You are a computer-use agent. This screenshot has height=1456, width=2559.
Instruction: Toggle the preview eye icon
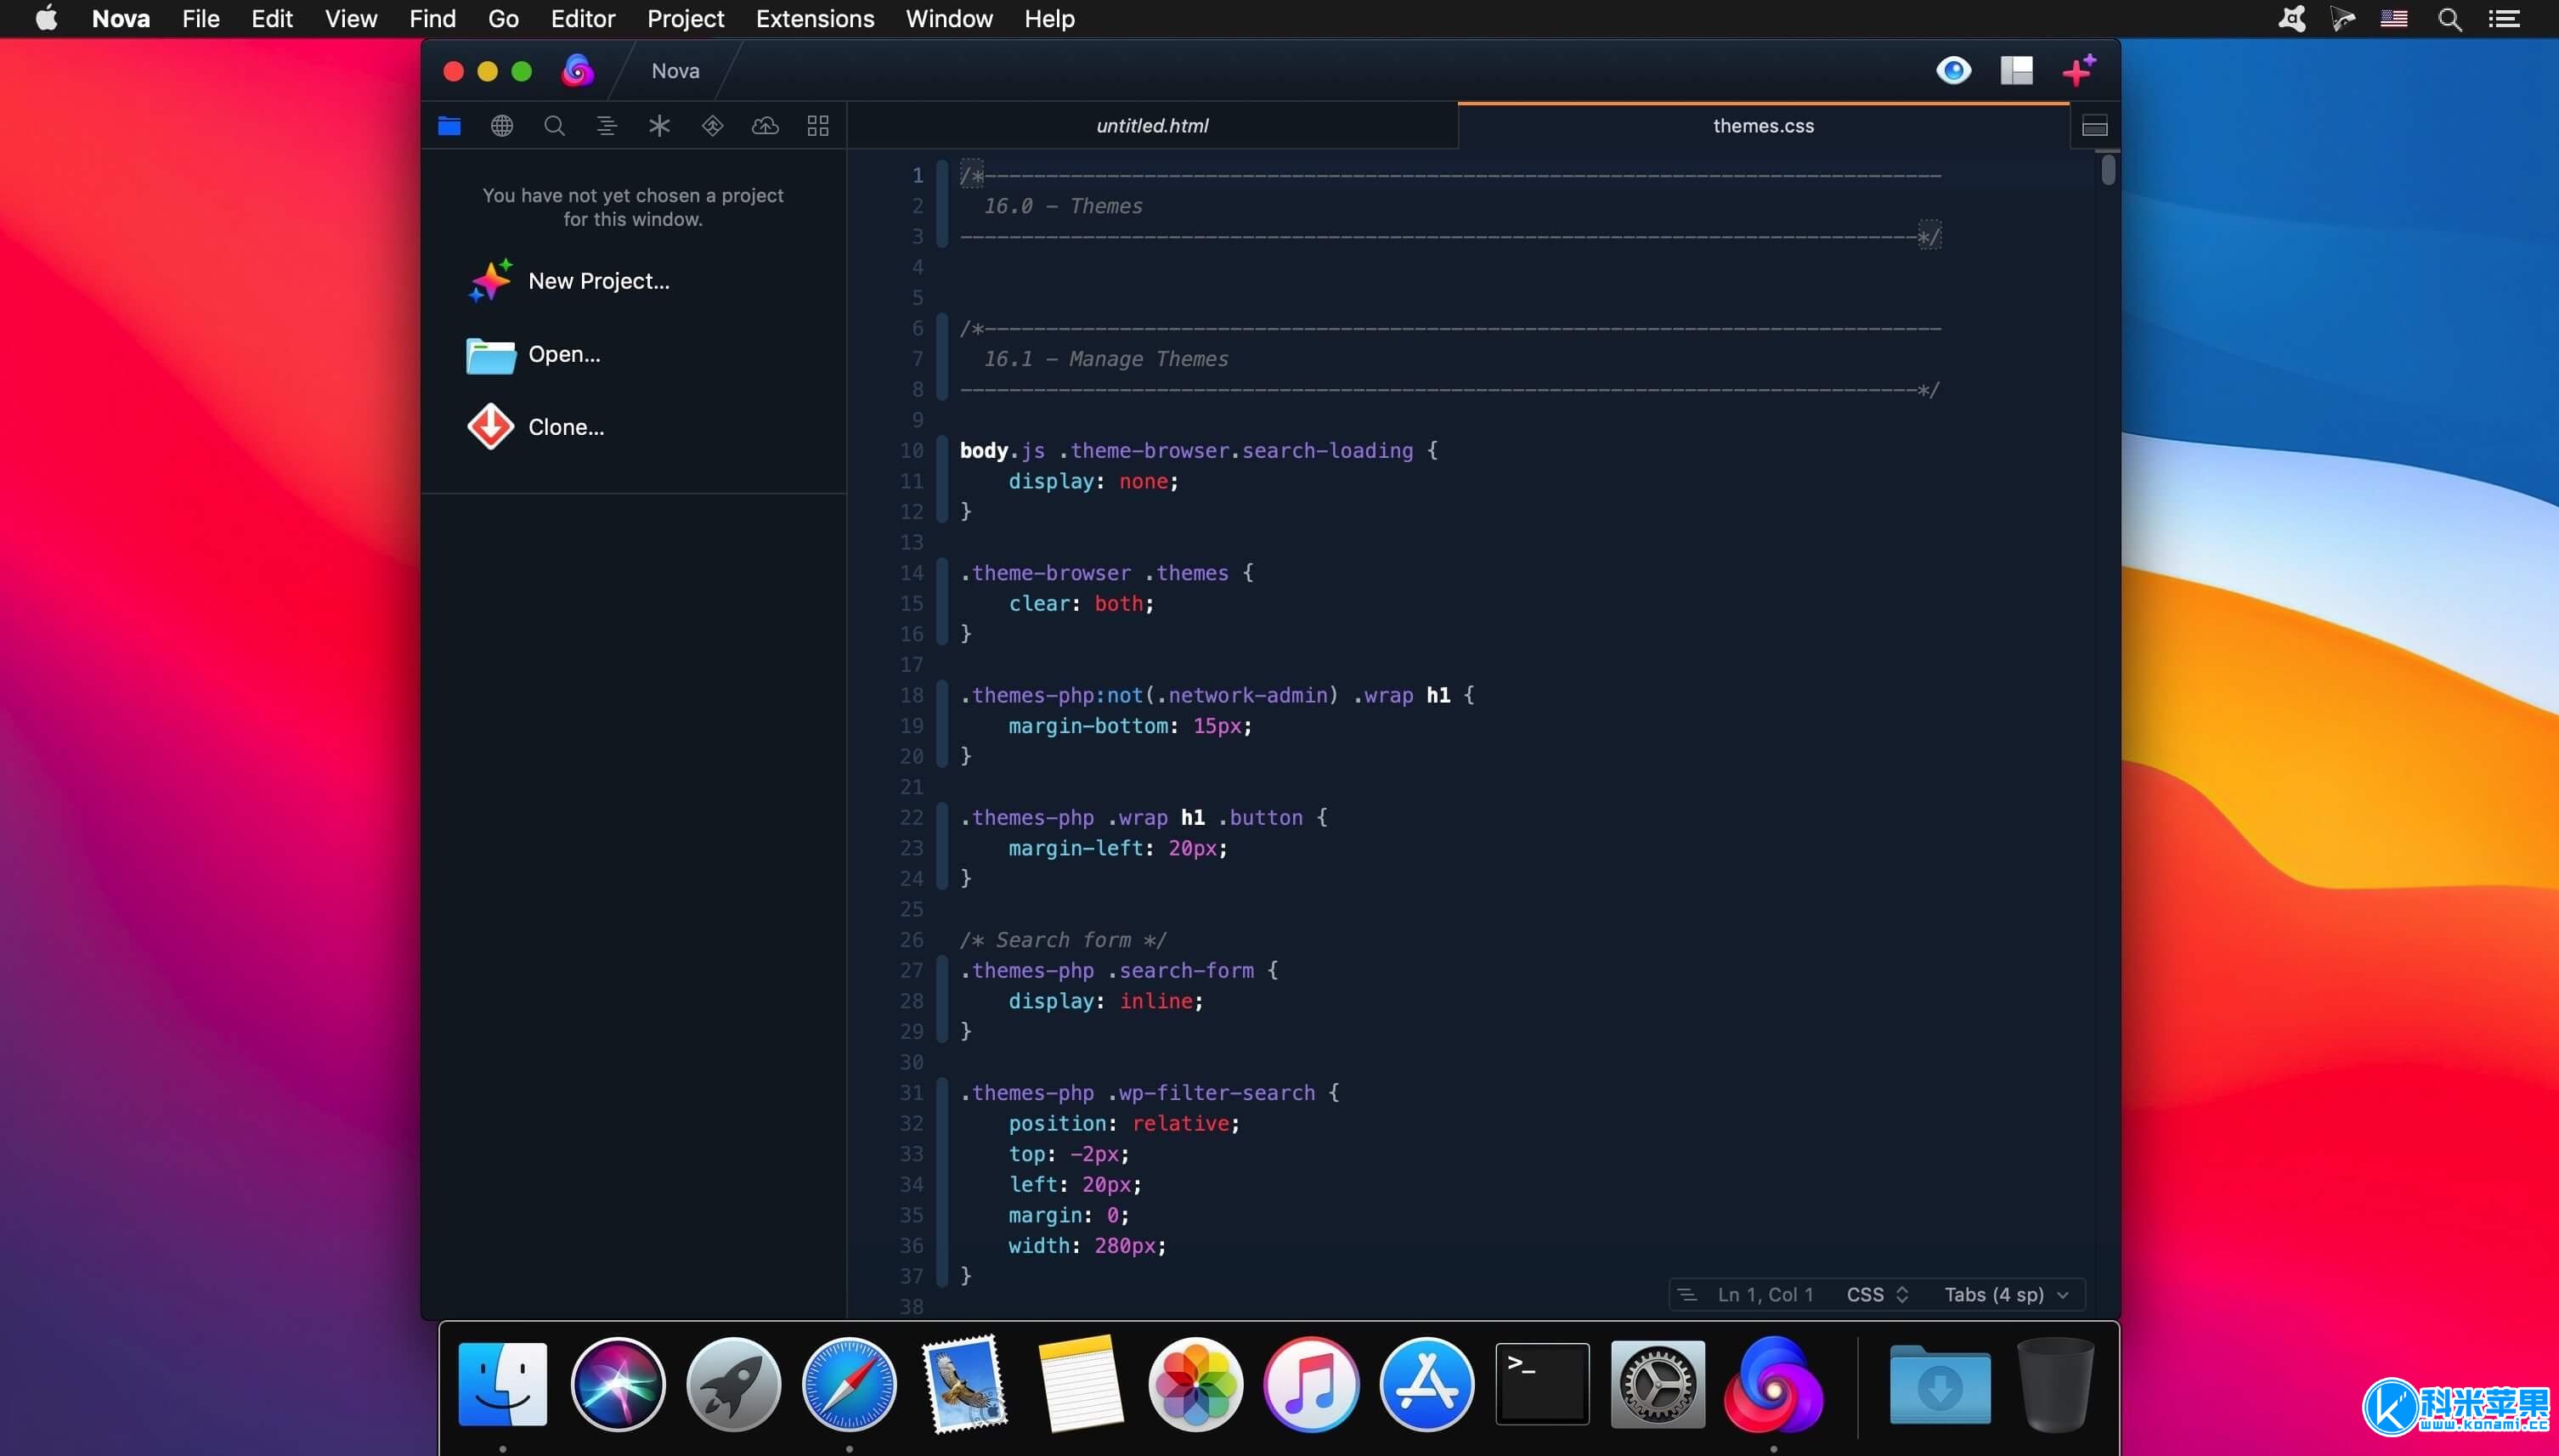[x=1953, y=70]
